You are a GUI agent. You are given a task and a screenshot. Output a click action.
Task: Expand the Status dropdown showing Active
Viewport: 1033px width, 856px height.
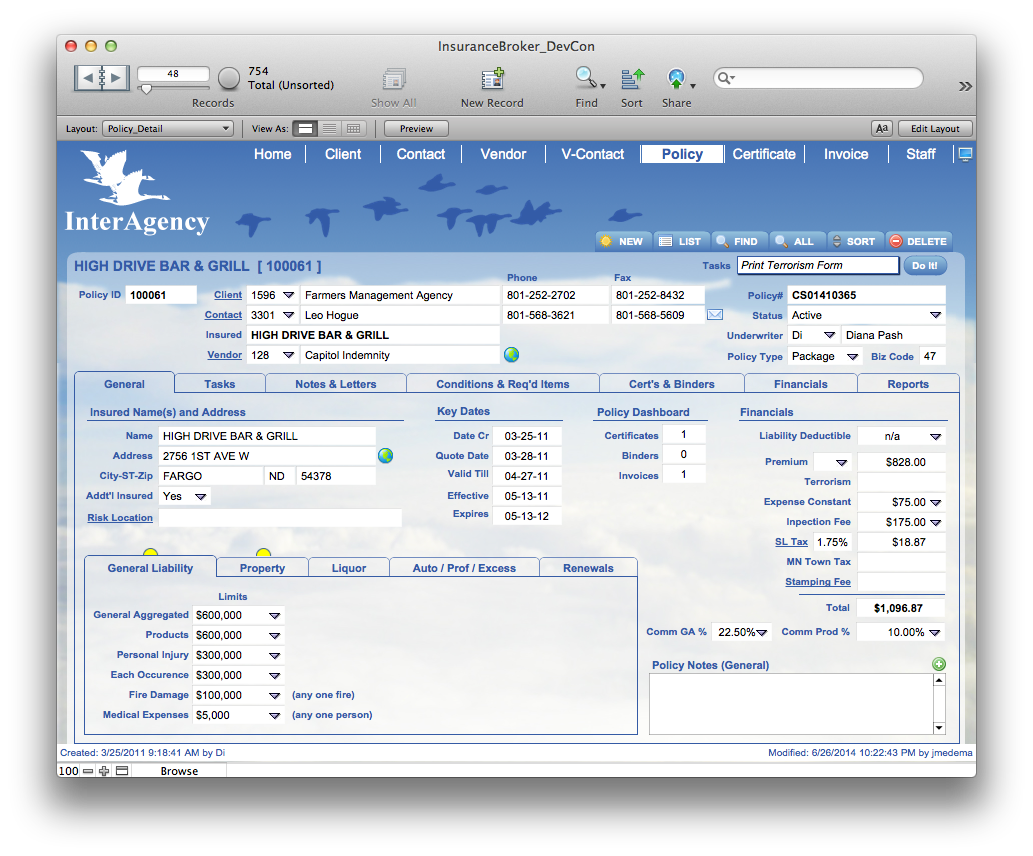pos(935,316)
